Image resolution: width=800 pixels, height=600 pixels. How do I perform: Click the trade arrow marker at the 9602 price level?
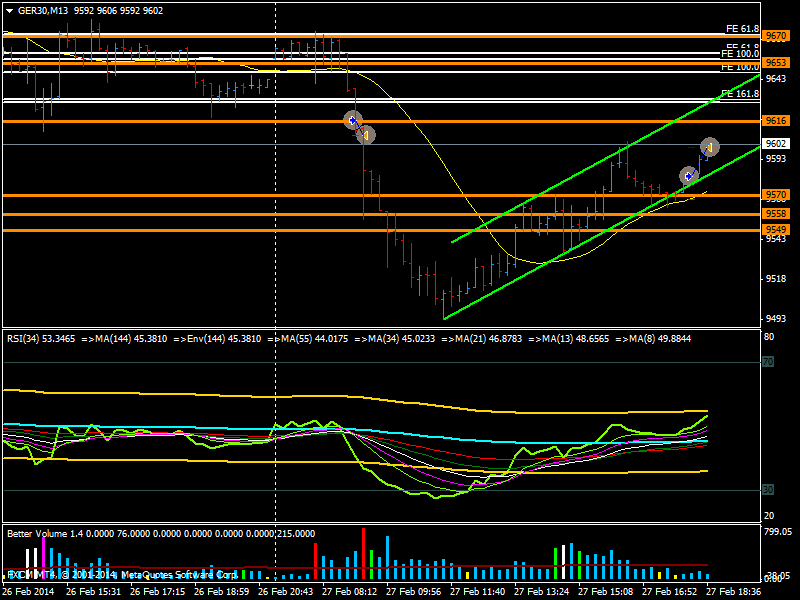pos(709,146)
